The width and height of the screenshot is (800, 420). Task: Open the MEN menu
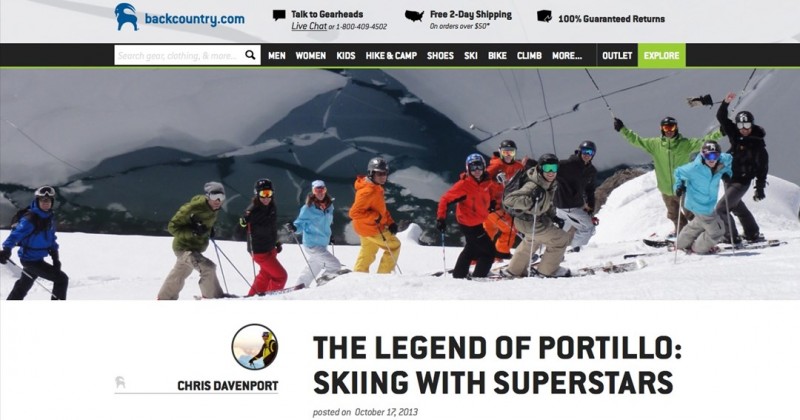tap(277, 56)
